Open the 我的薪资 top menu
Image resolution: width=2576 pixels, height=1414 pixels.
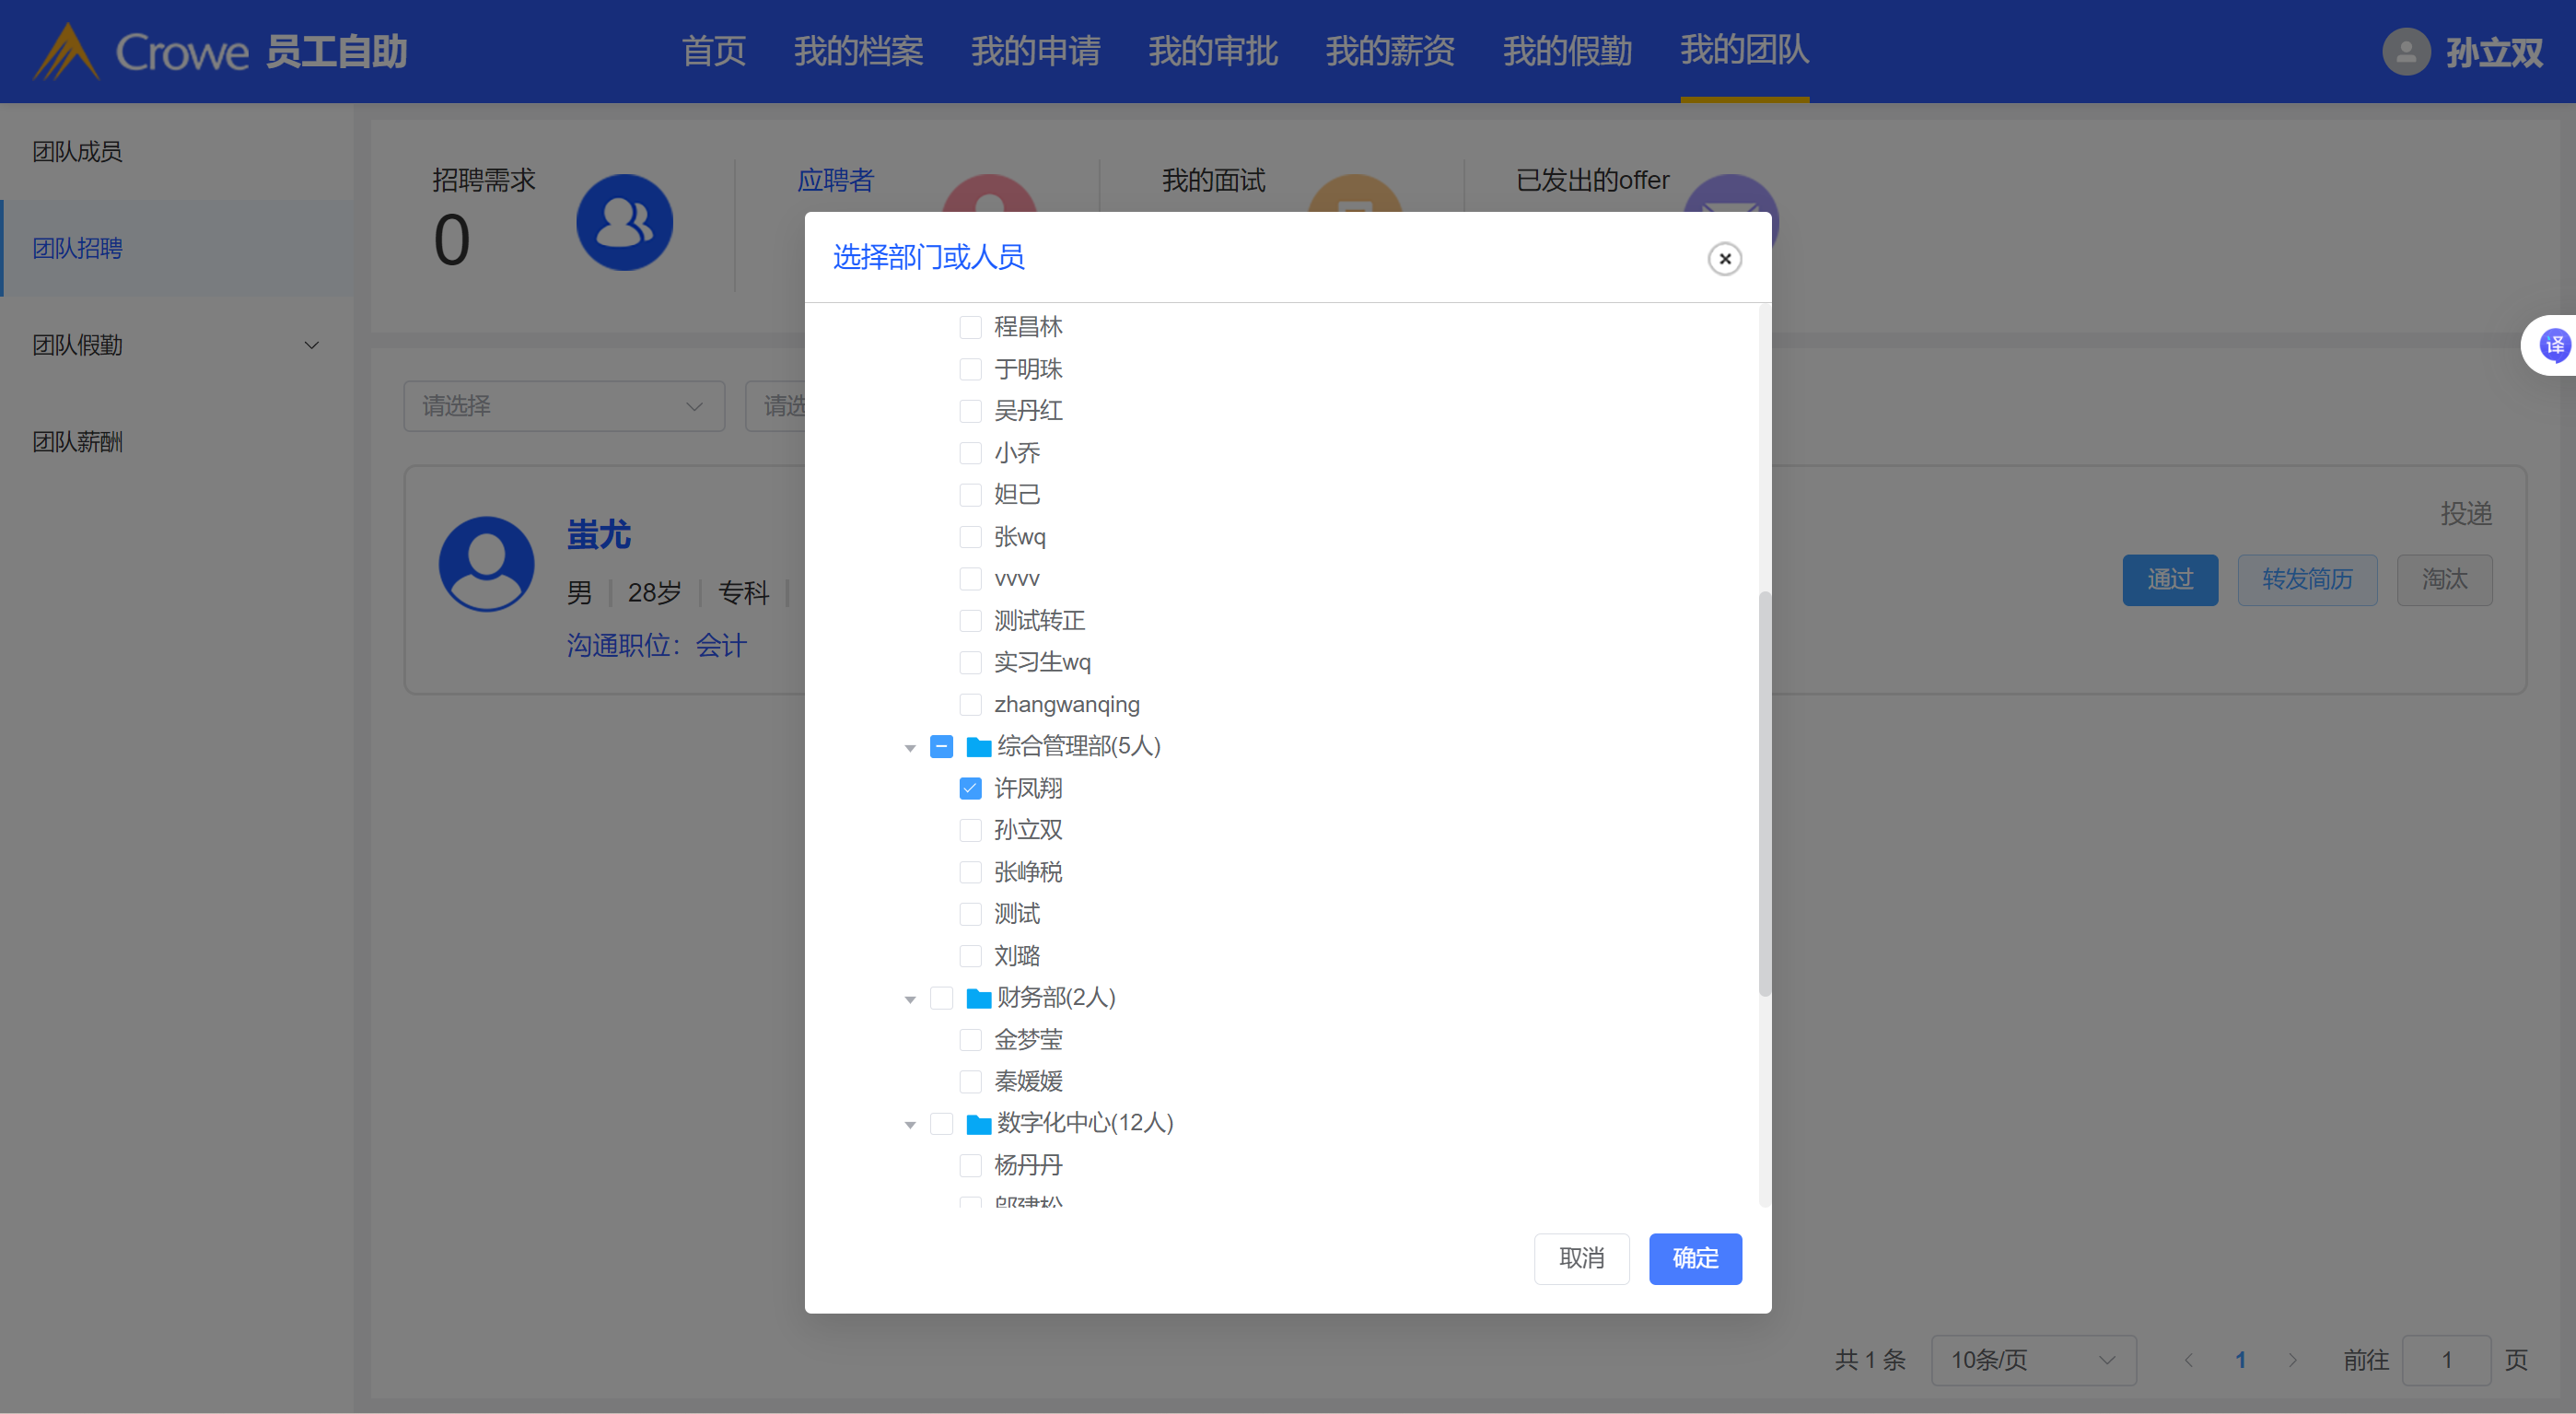[x=1390, y=51]
